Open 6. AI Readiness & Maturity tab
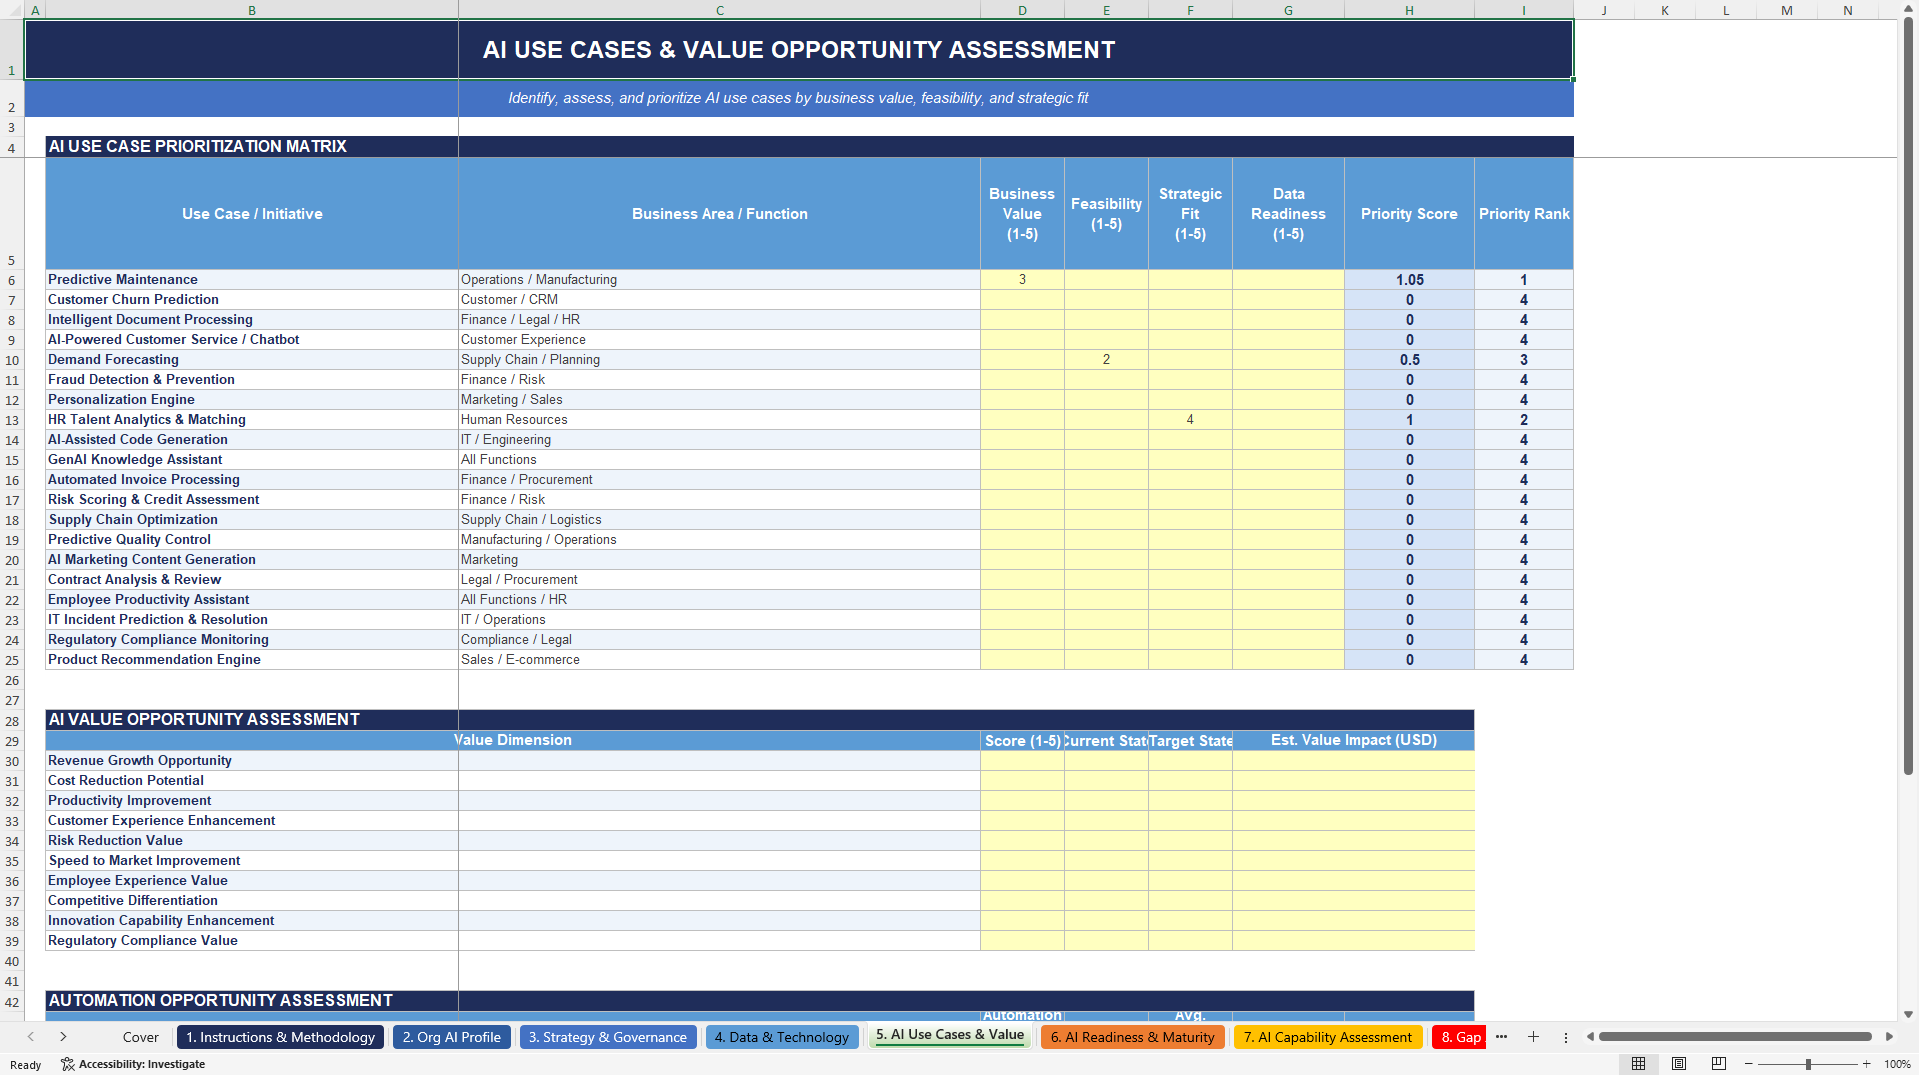This screenshot has width=1919, height=1075. 1132,1037
